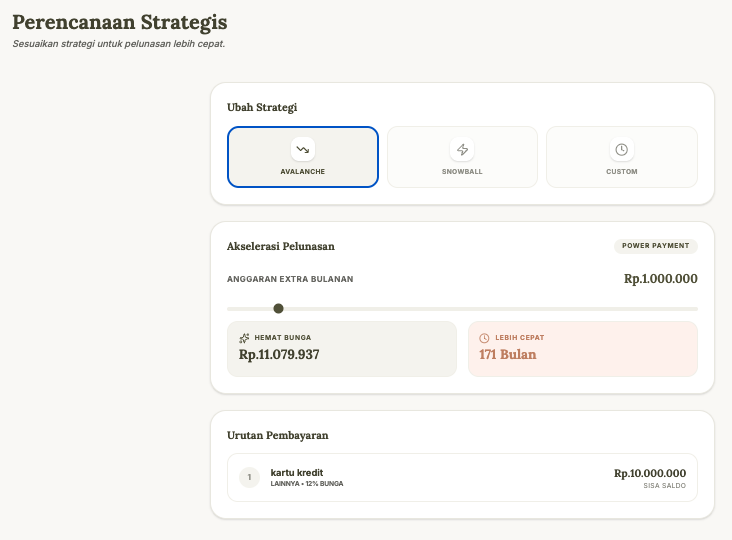Screen dimensions: 732x540
Task: Click the clock icon beside Lebih Cepat
Action: (485, 338)
